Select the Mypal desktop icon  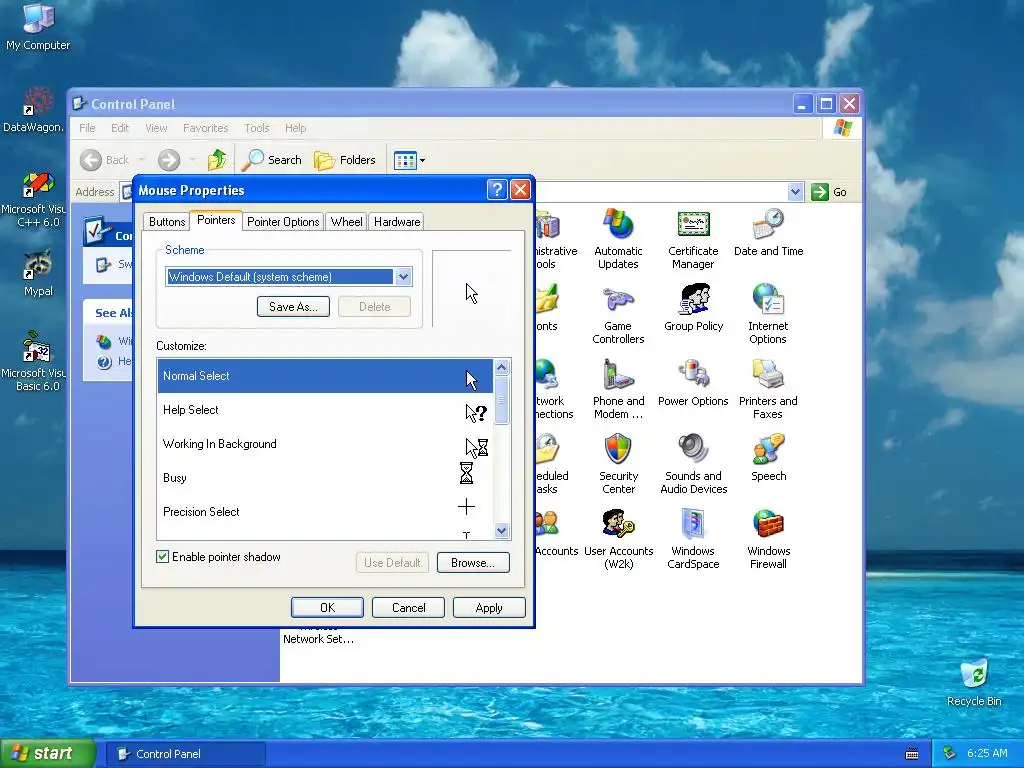38,273
